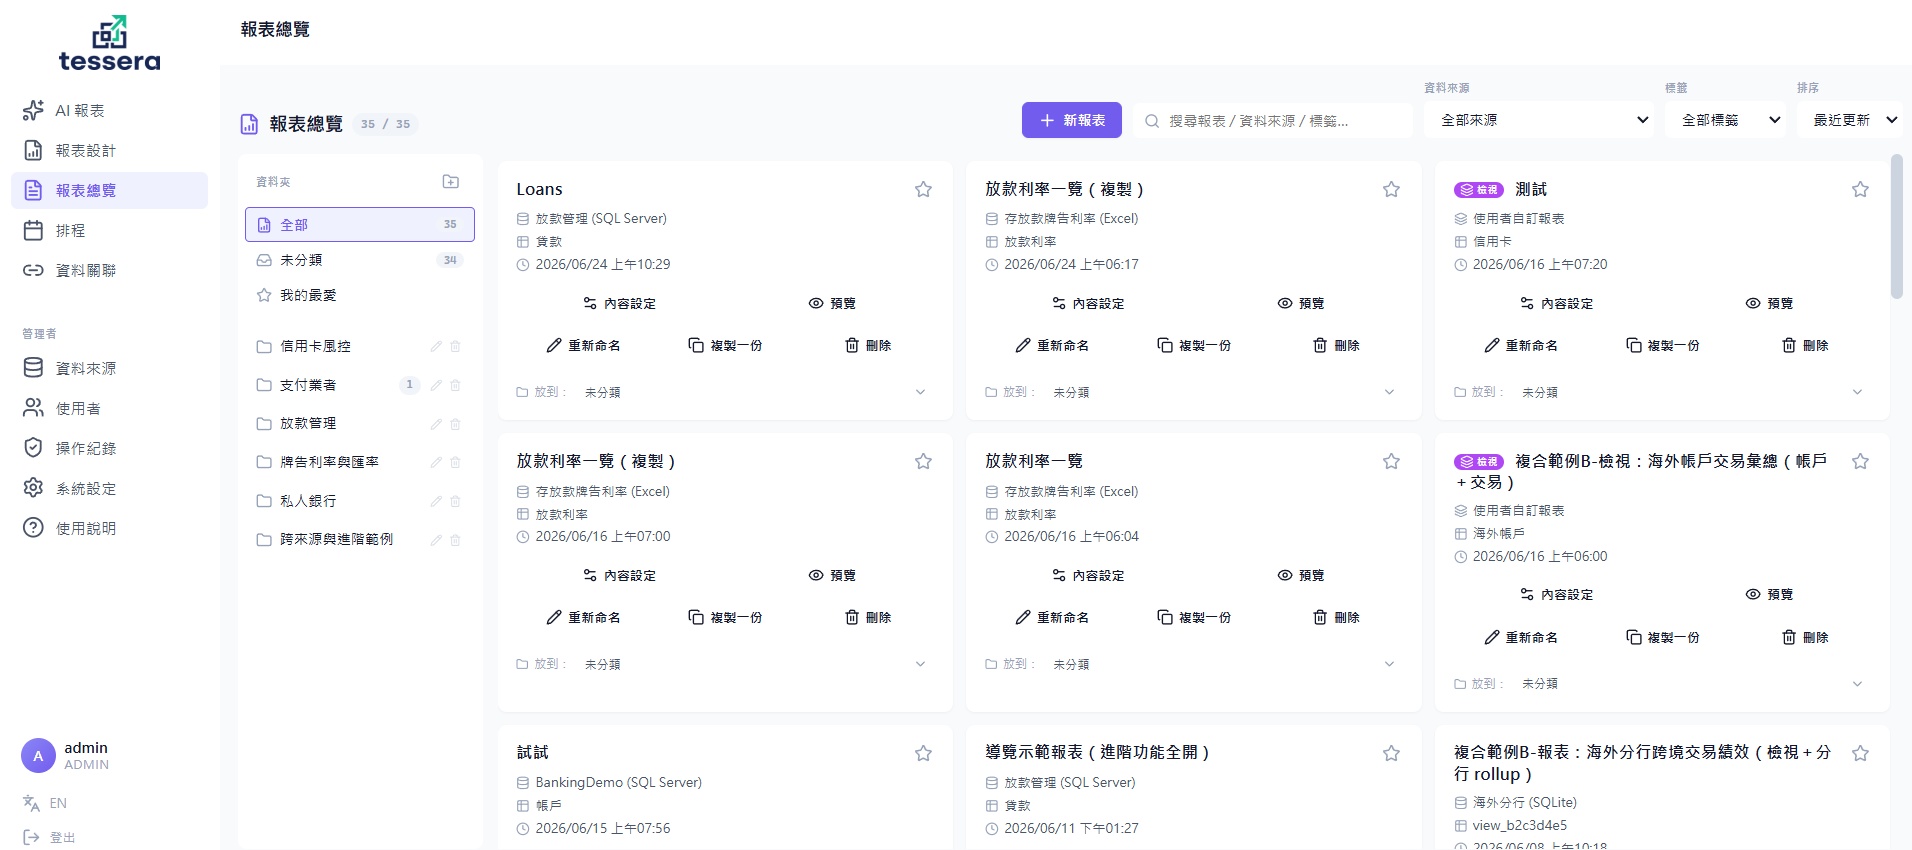Viewport: 1912px width, 850px height.
Task: Focus the report search field
Action: [1272, 120]
